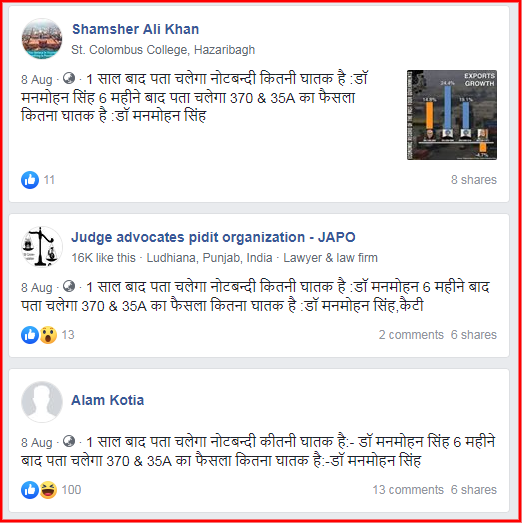This screenshot has height=523, width=522.
Task: Open Alam Kotia's default avatar
Action: click(x=42, y=402)
